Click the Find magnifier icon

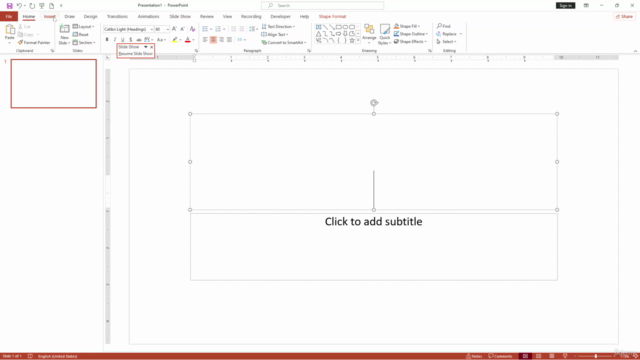[x=439, y=26]
